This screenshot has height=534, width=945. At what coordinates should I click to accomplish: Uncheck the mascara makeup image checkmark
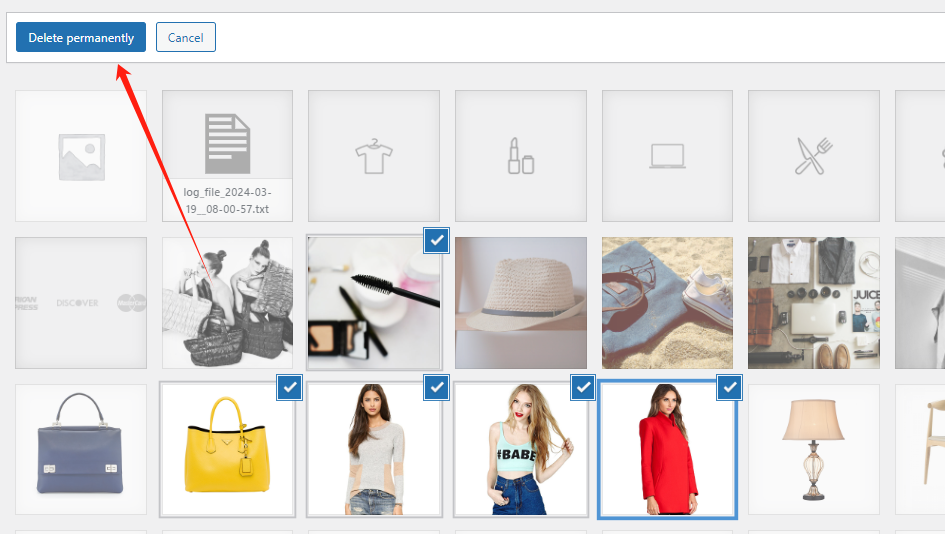[x=436, y=241]
